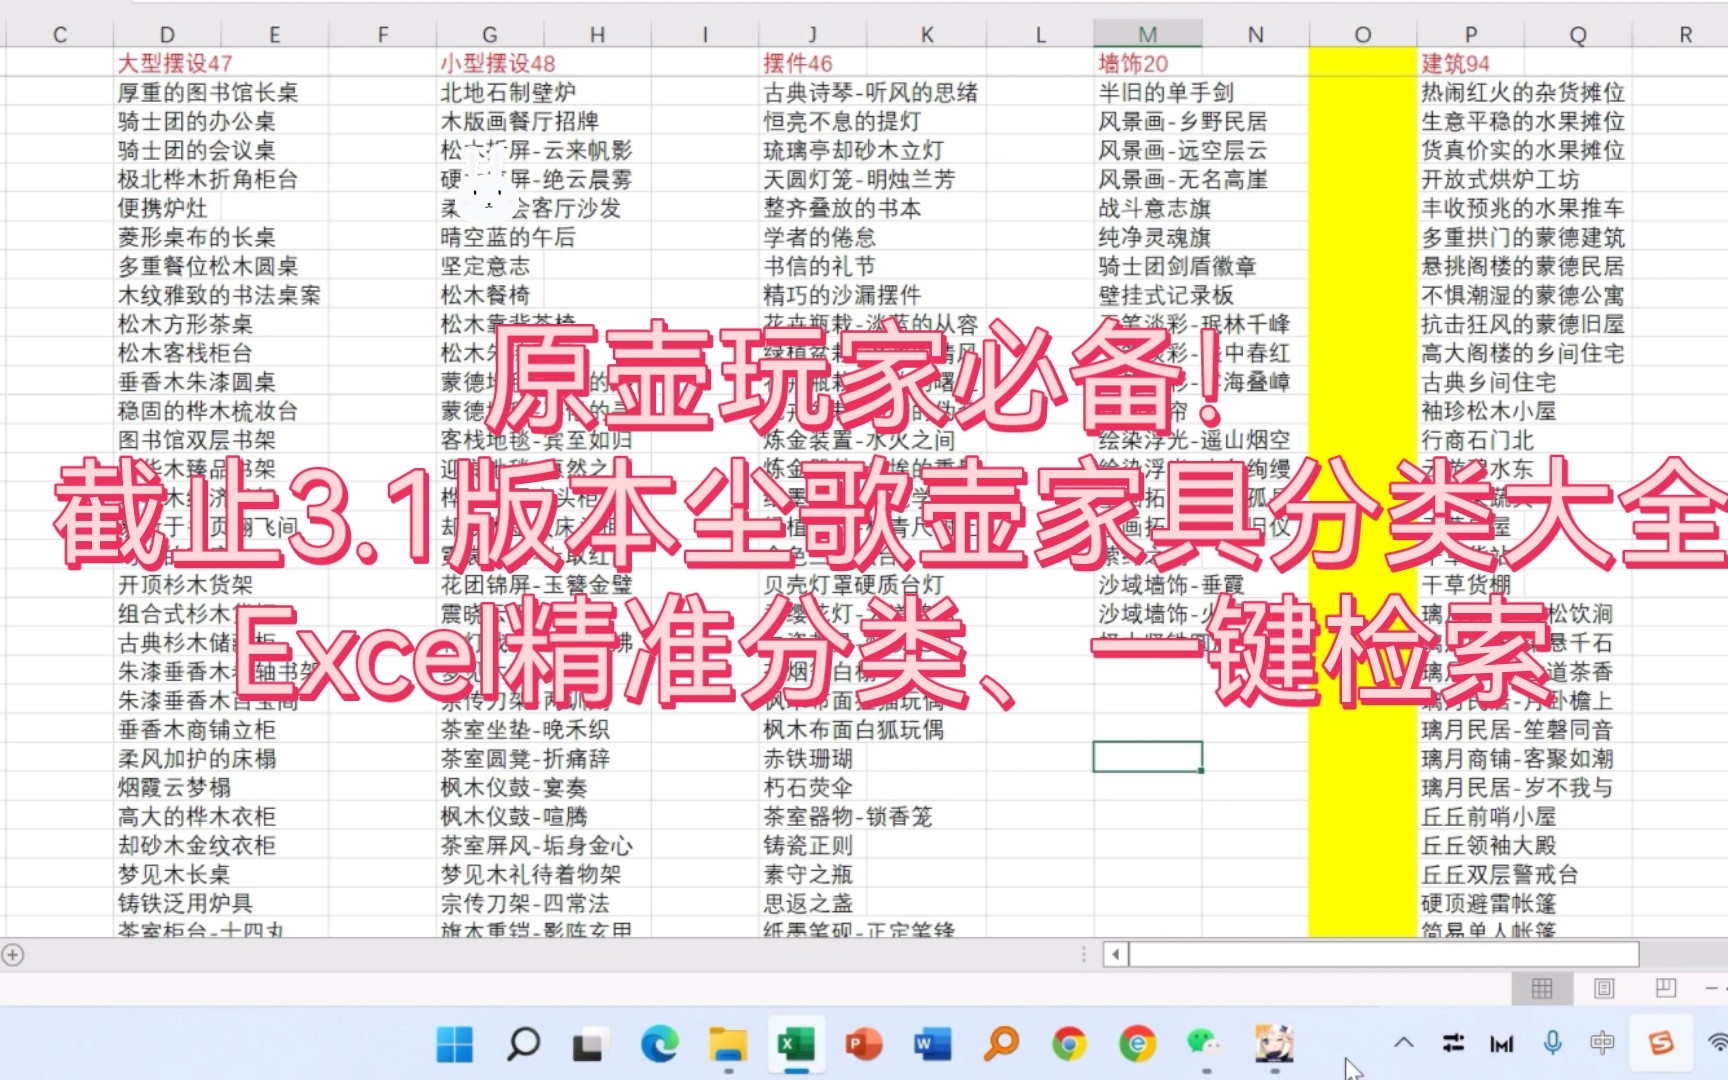Select column P header
Image resolution: width=1728 pixels, height=1080 pixels.
point(1471,35)
